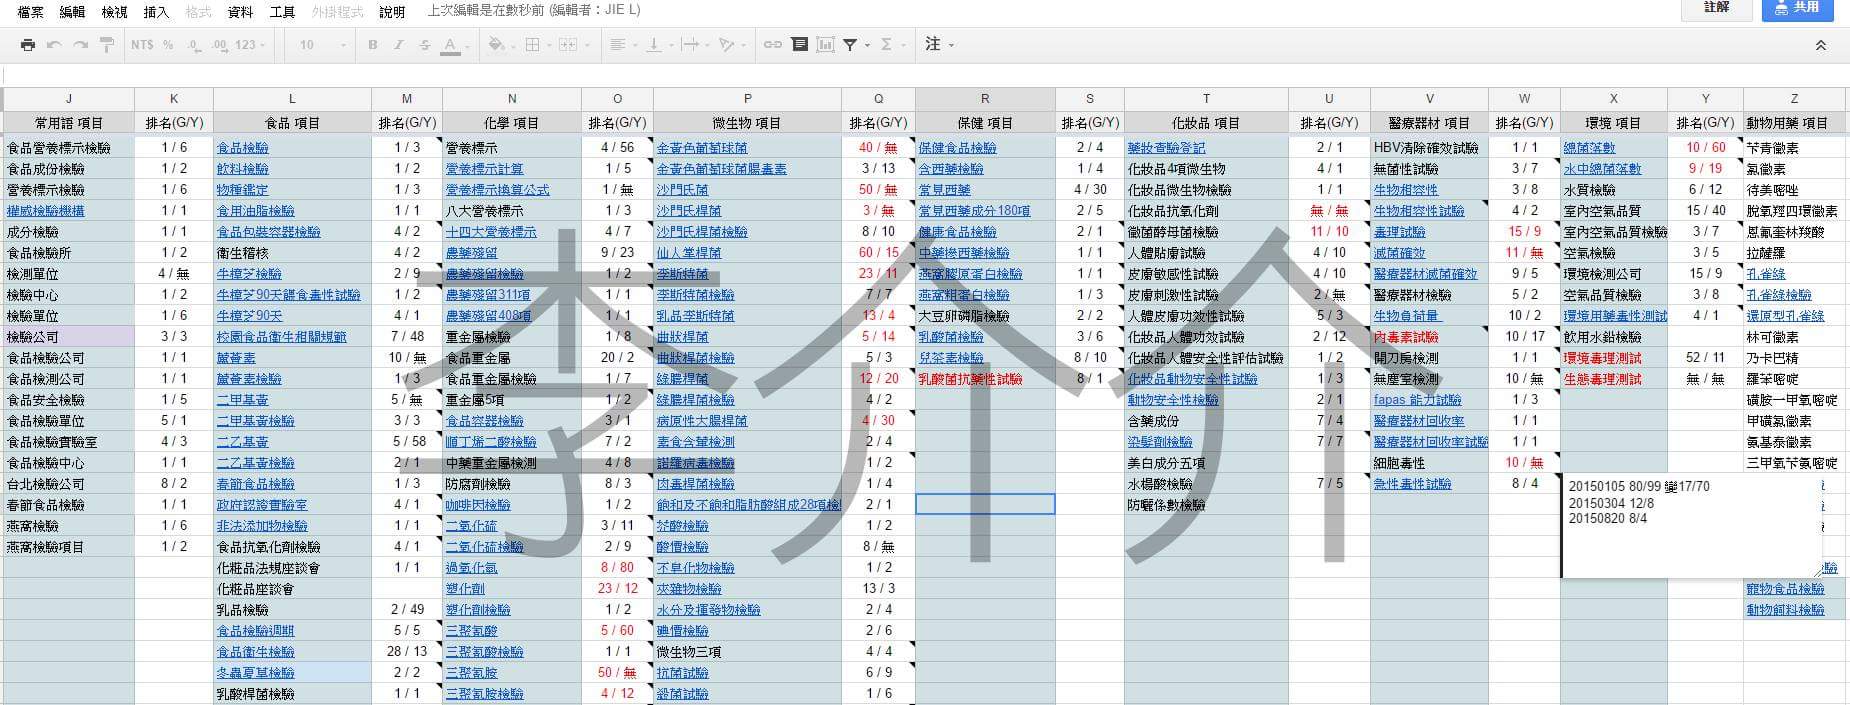The image size is (1850, 705).
Task: Open the text color picker
Action: pyautogui.click(x=451, y=45)
